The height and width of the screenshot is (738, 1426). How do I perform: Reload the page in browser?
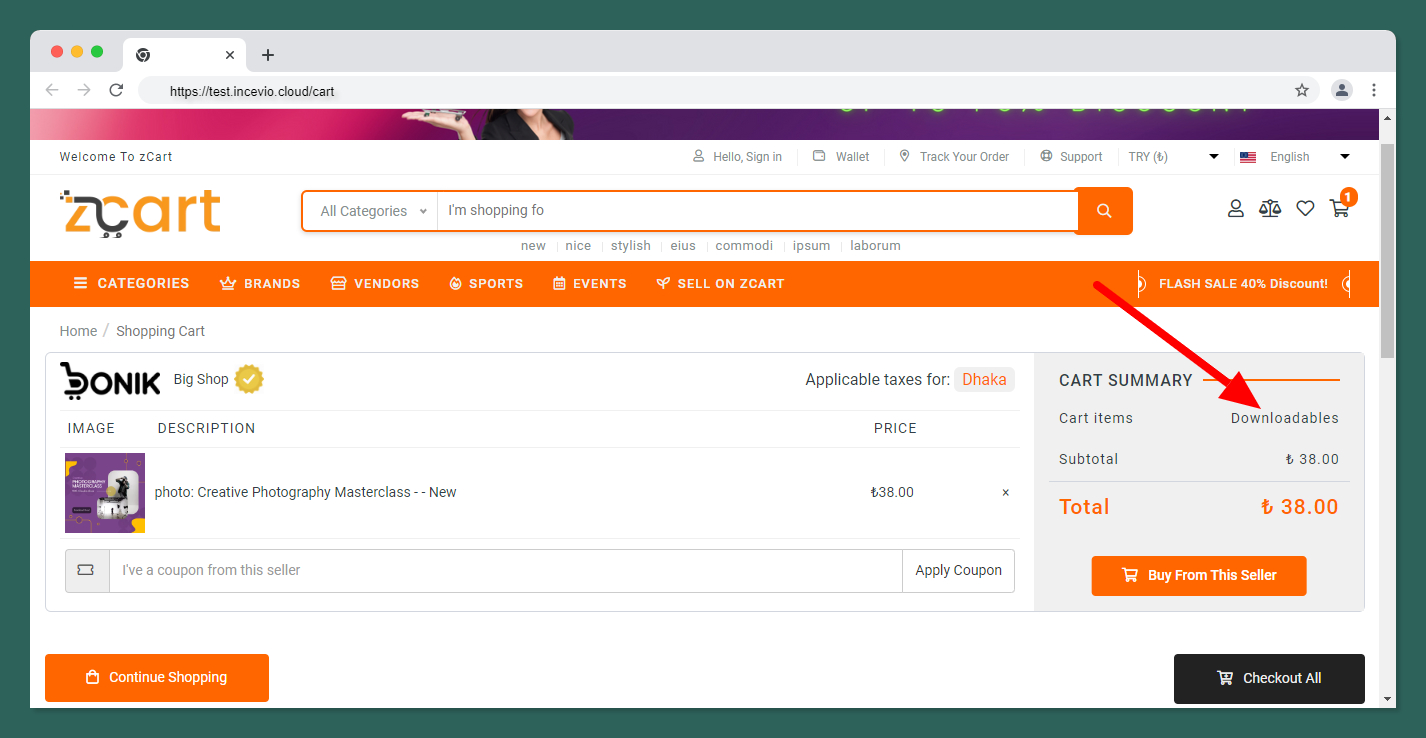[116, 90]
